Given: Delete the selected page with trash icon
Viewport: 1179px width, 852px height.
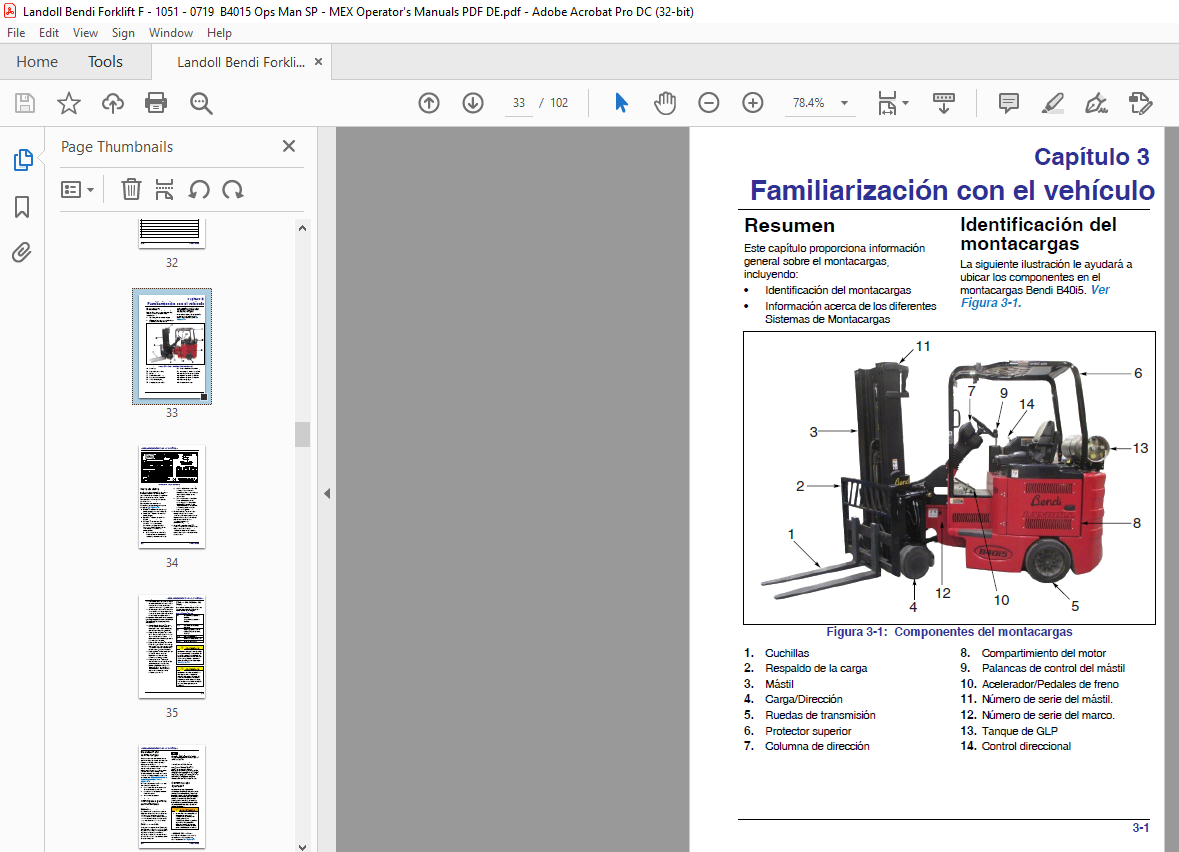Looking at the screenshot, I should (x=131, y=190).
